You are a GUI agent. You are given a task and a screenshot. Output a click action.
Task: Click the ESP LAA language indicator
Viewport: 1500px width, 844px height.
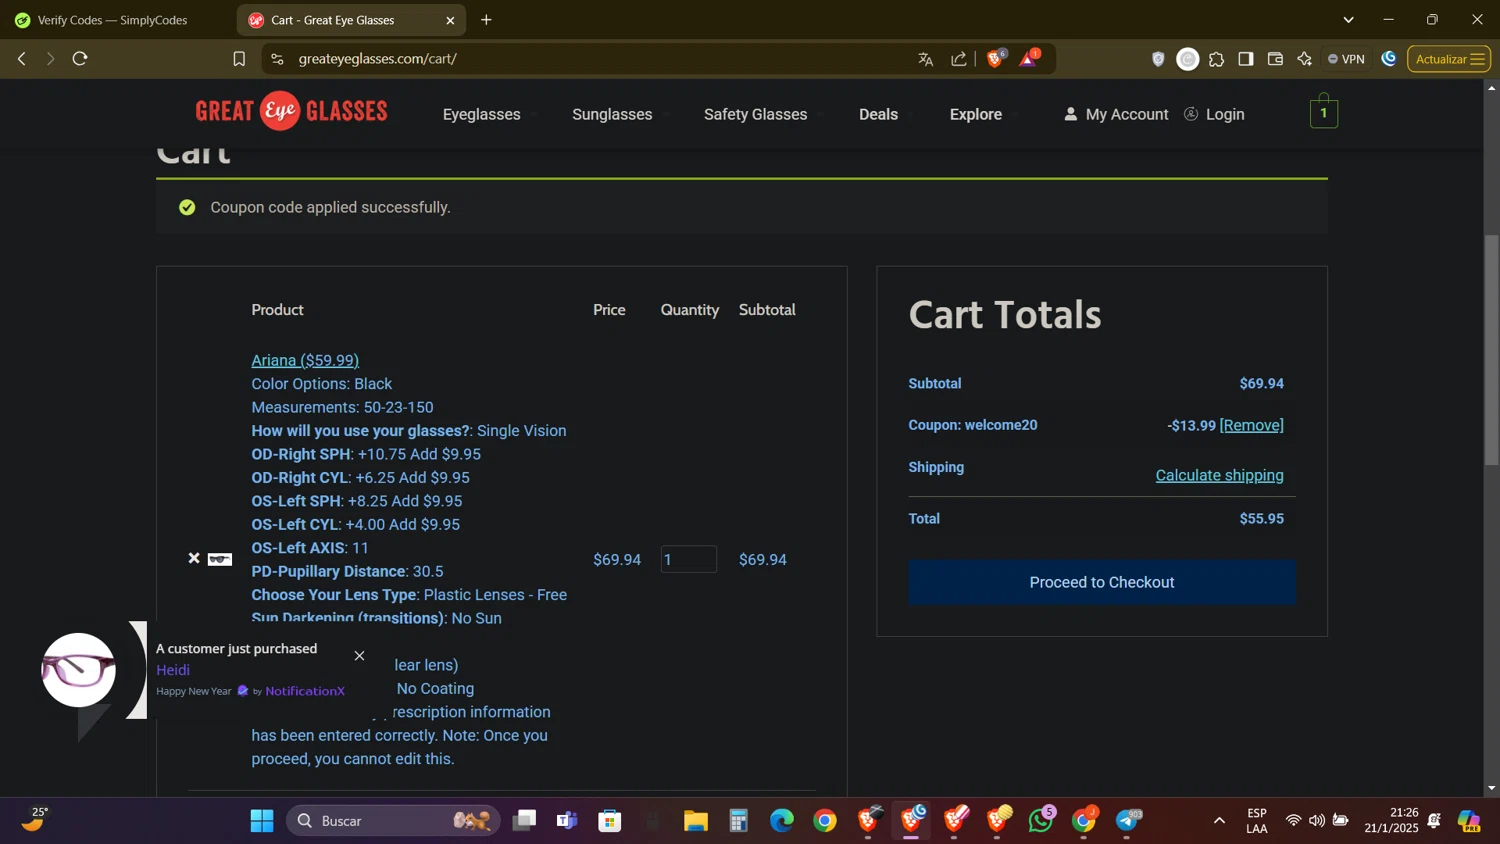[x=1257, y=821]
